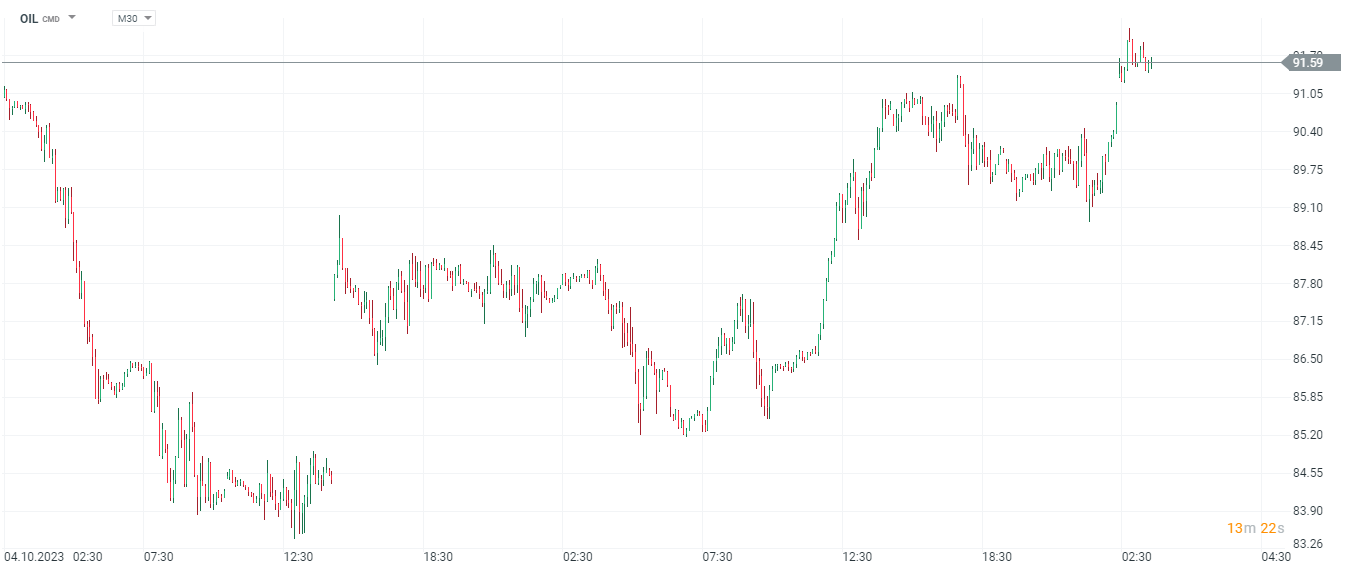
Task: Select the 85.20 price level label
Action: coord(1307,435)
